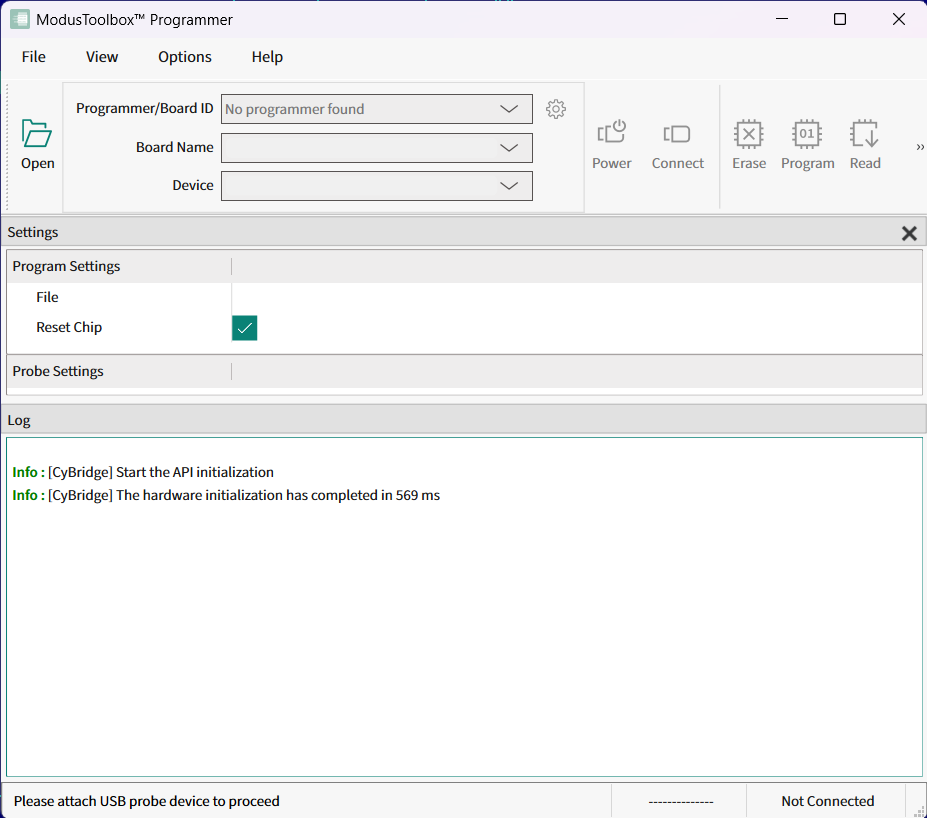The height and width of the screenshot is (818, 927).
Task: Click the Log panel header
Action: tap(464, 420)
